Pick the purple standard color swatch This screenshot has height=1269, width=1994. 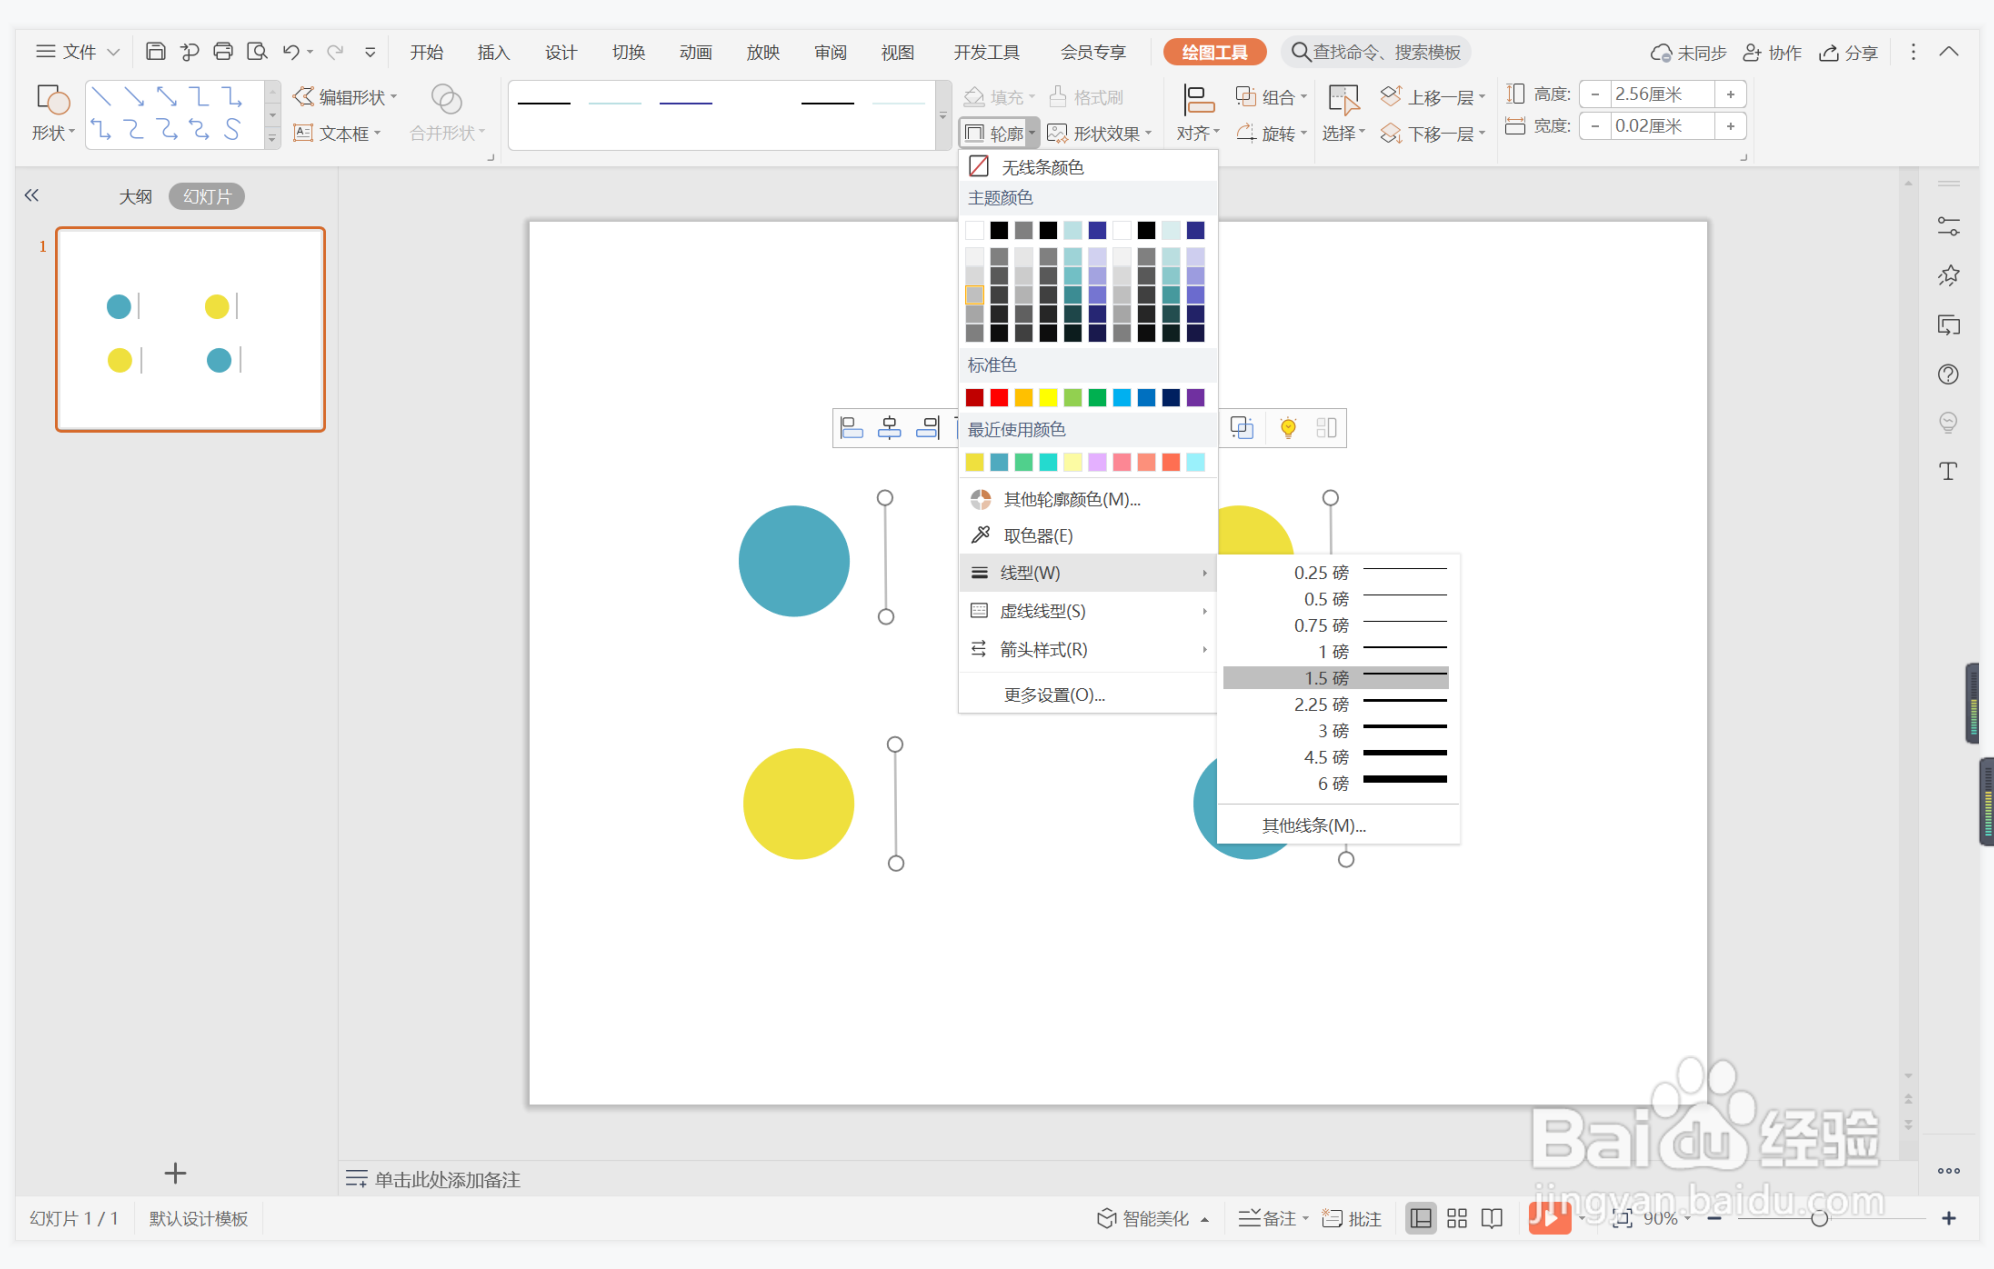1195,398
